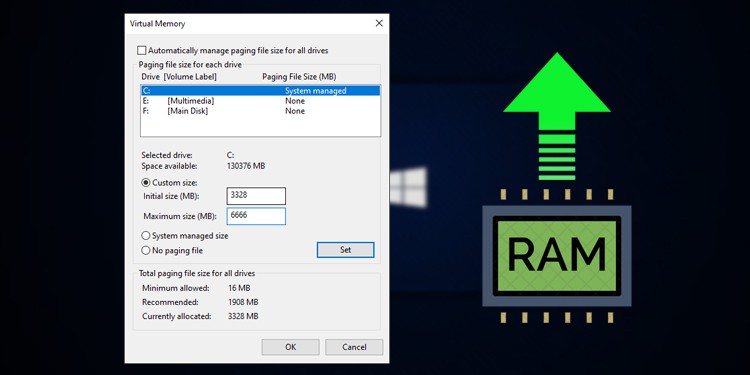Dismiss dialog with Cancel button
The width and height of the screenshot is (750, 375).
coord(354,347)
